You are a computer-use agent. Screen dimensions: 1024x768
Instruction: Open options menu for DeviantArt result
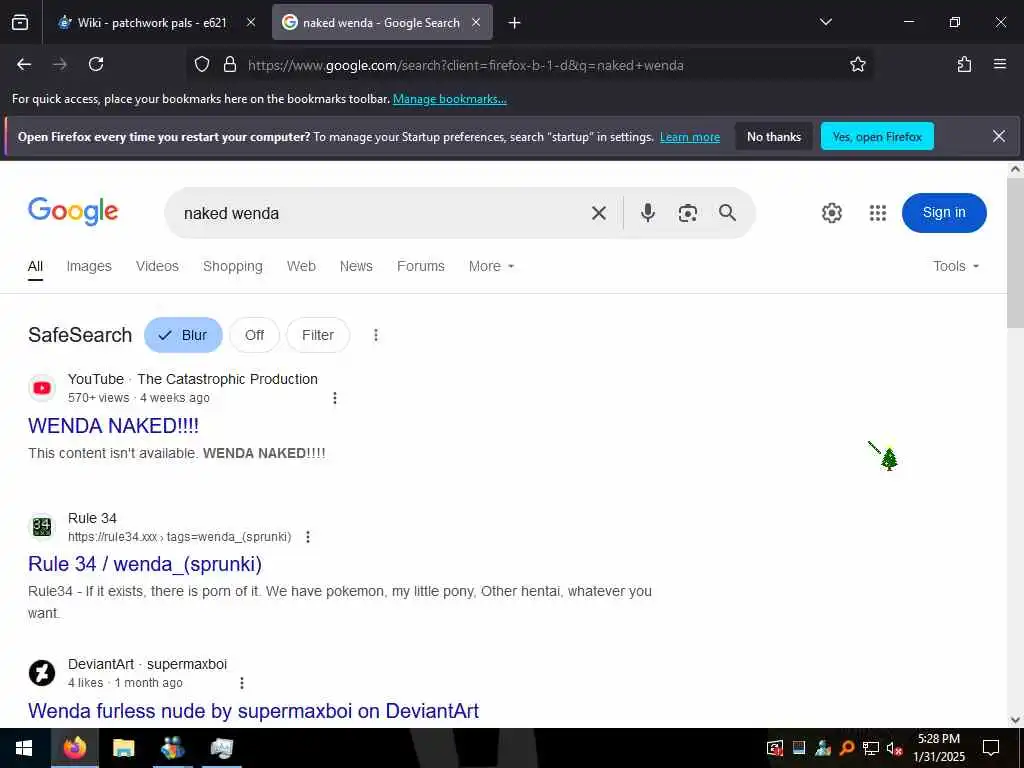pyautogui.click(x=242, y=683)
